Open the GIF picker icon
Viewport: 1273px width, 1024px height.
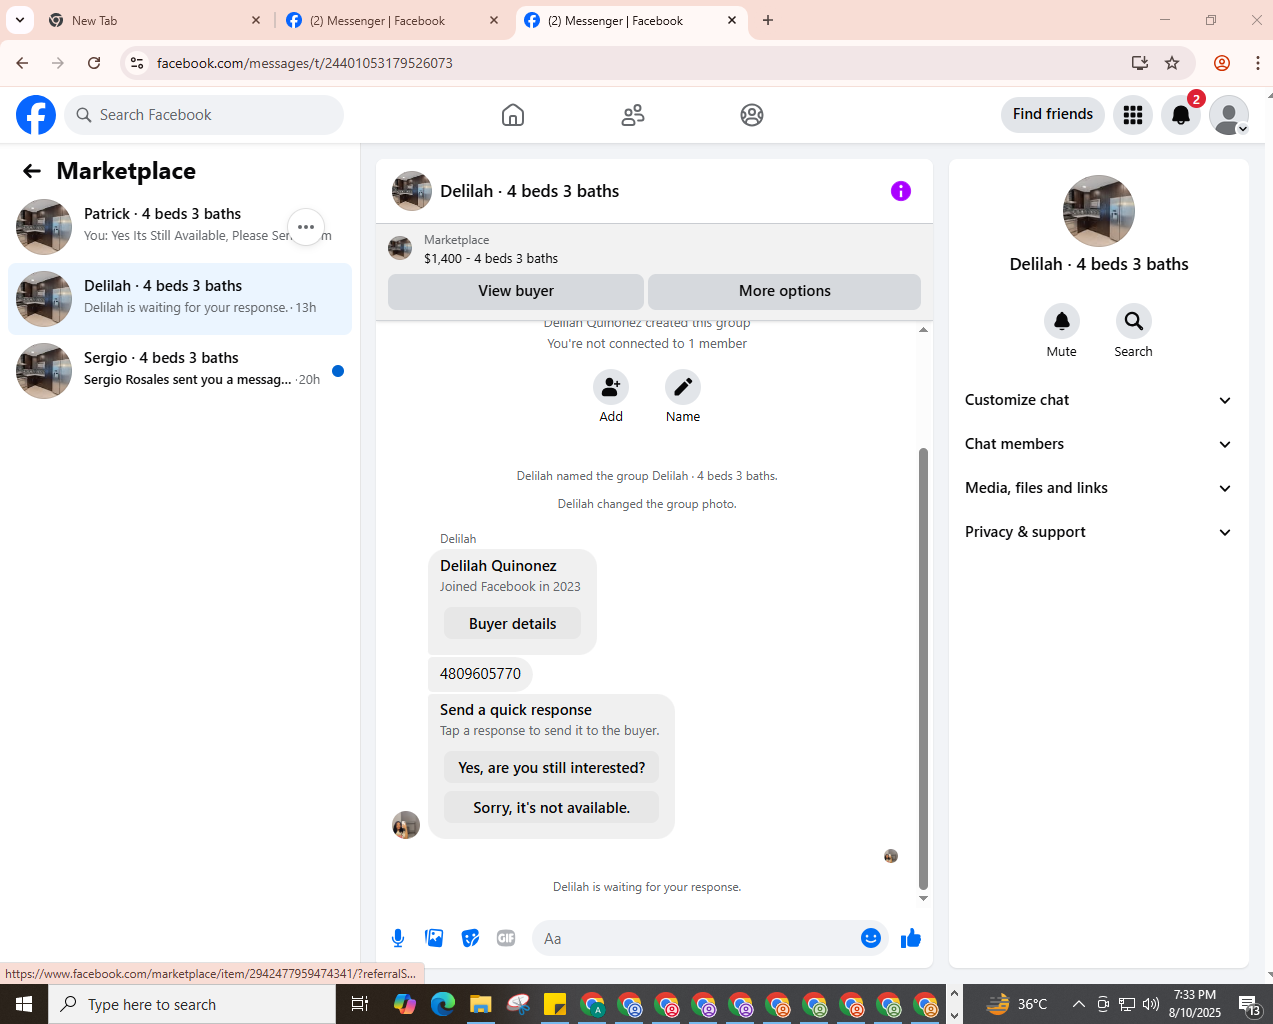506,938
